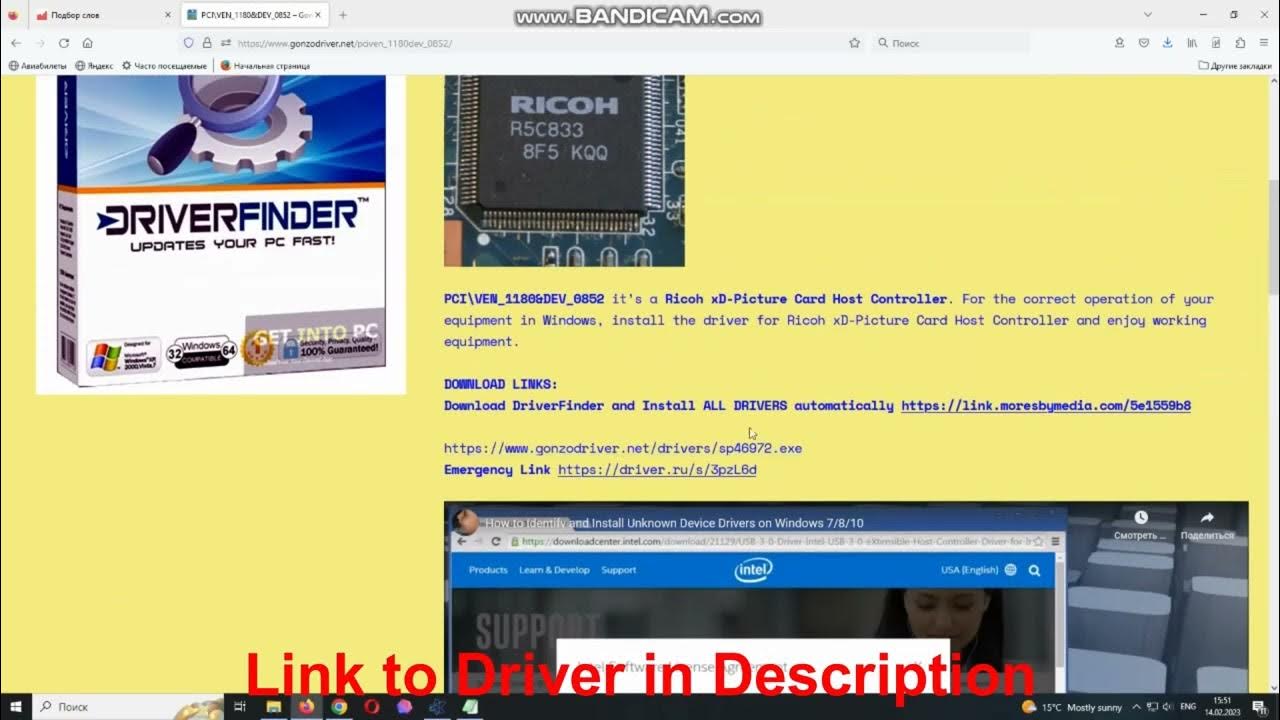Bookmark this page with the star icon
1280x720 pixels.
click(854, 43)
